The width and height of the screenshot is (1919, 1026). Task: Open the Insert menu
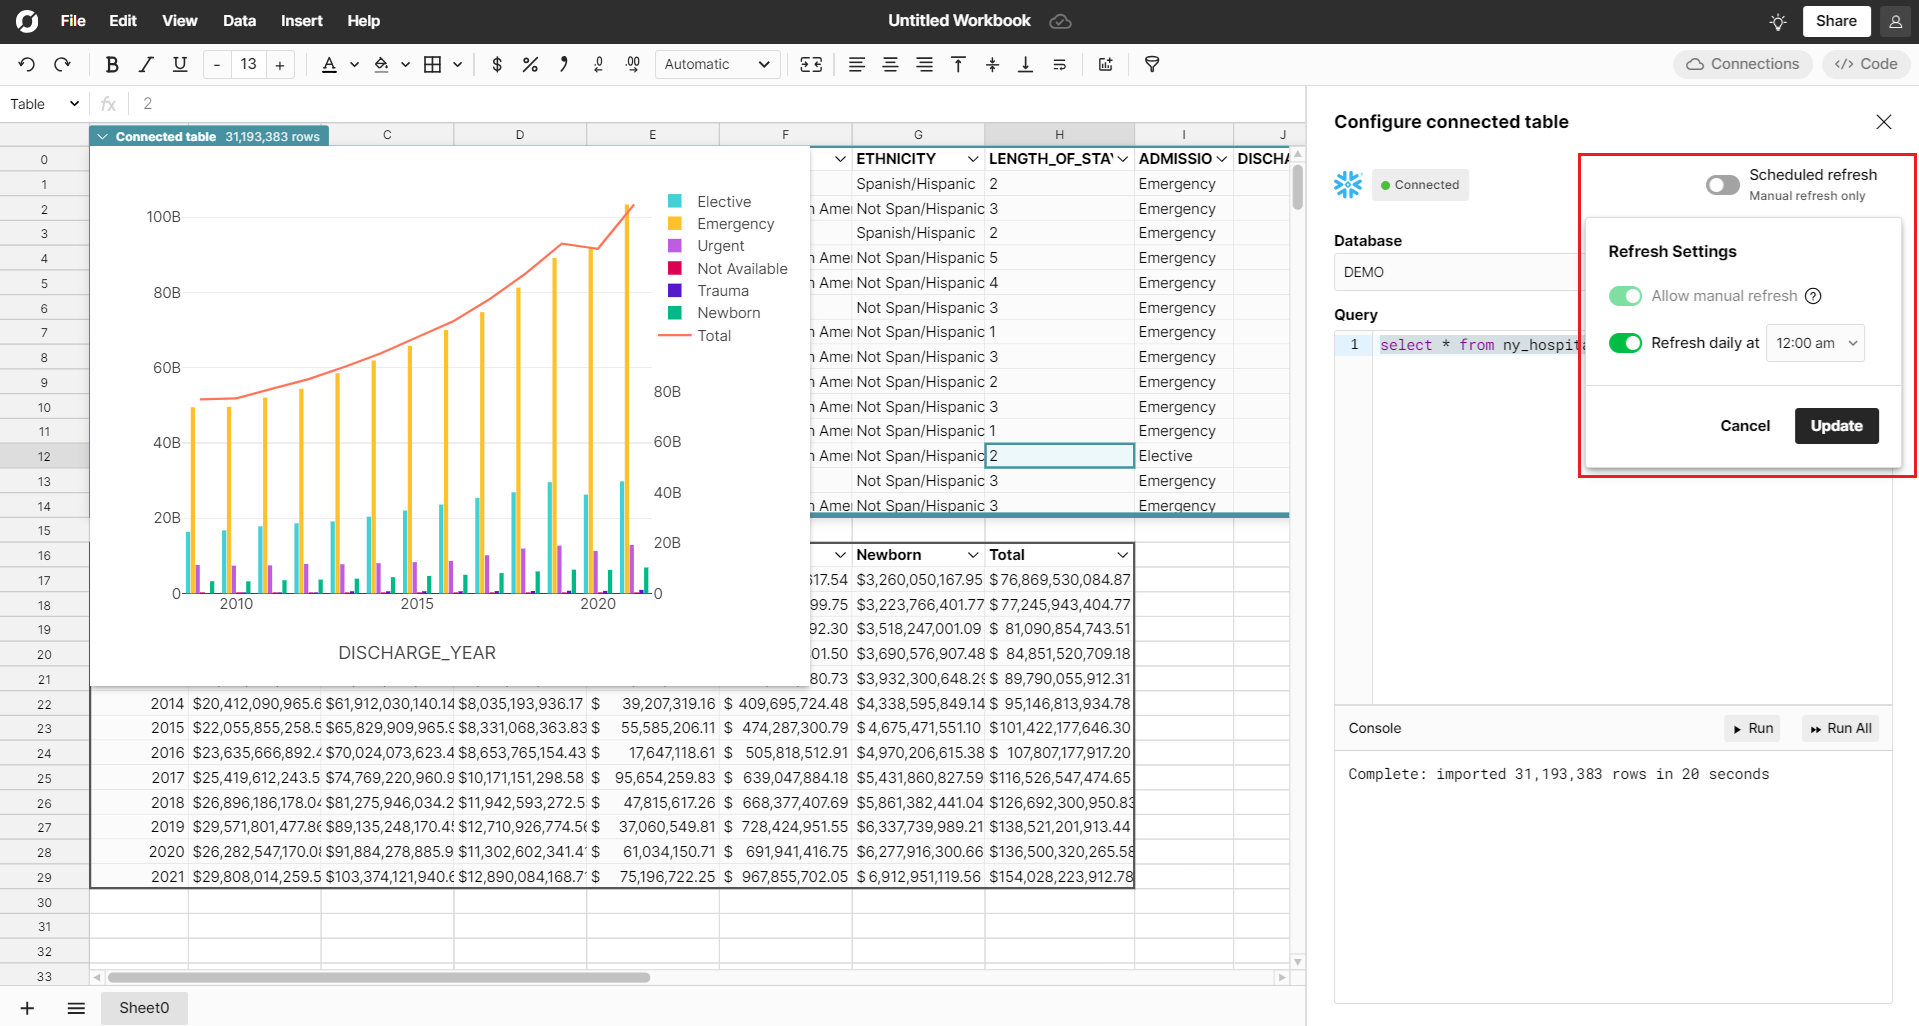[301, 21]
